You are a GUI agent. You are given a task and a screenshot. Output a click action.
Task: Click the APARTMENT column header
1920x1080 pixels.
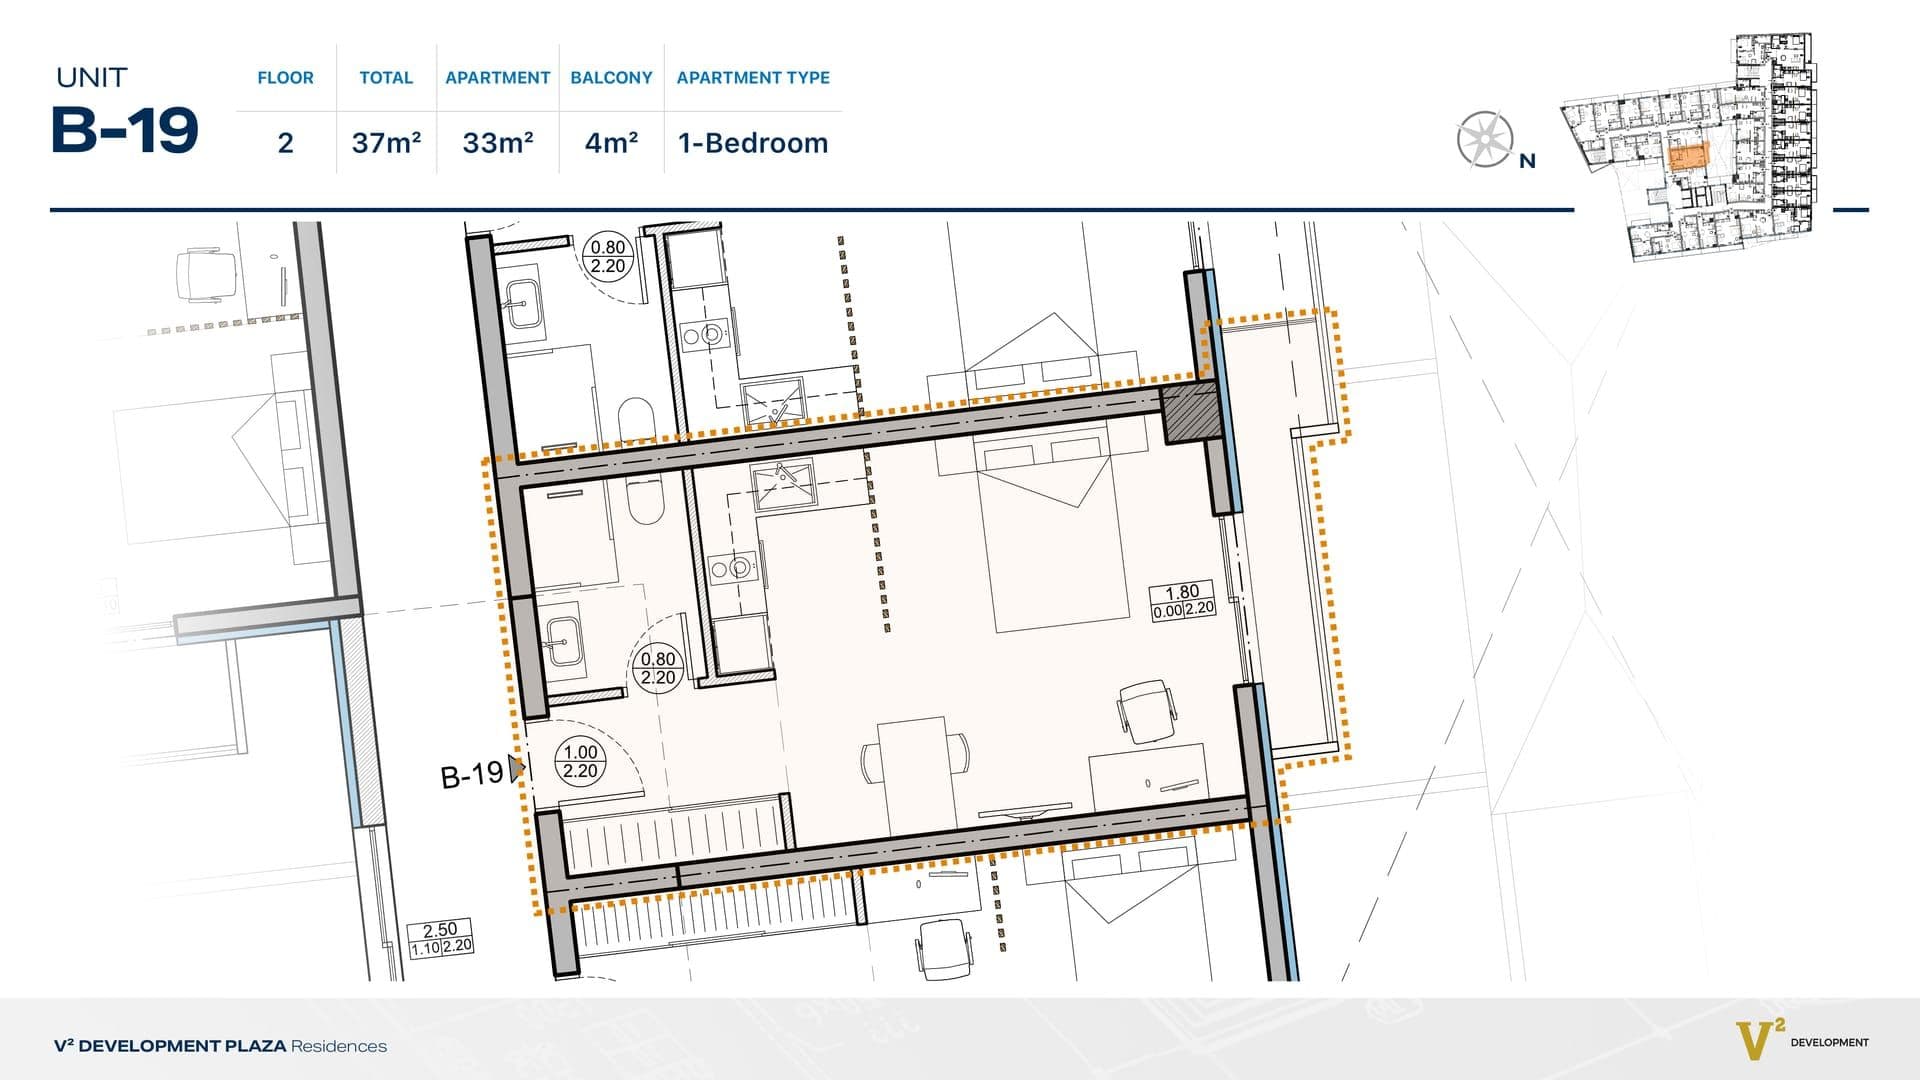click(498, 78)
